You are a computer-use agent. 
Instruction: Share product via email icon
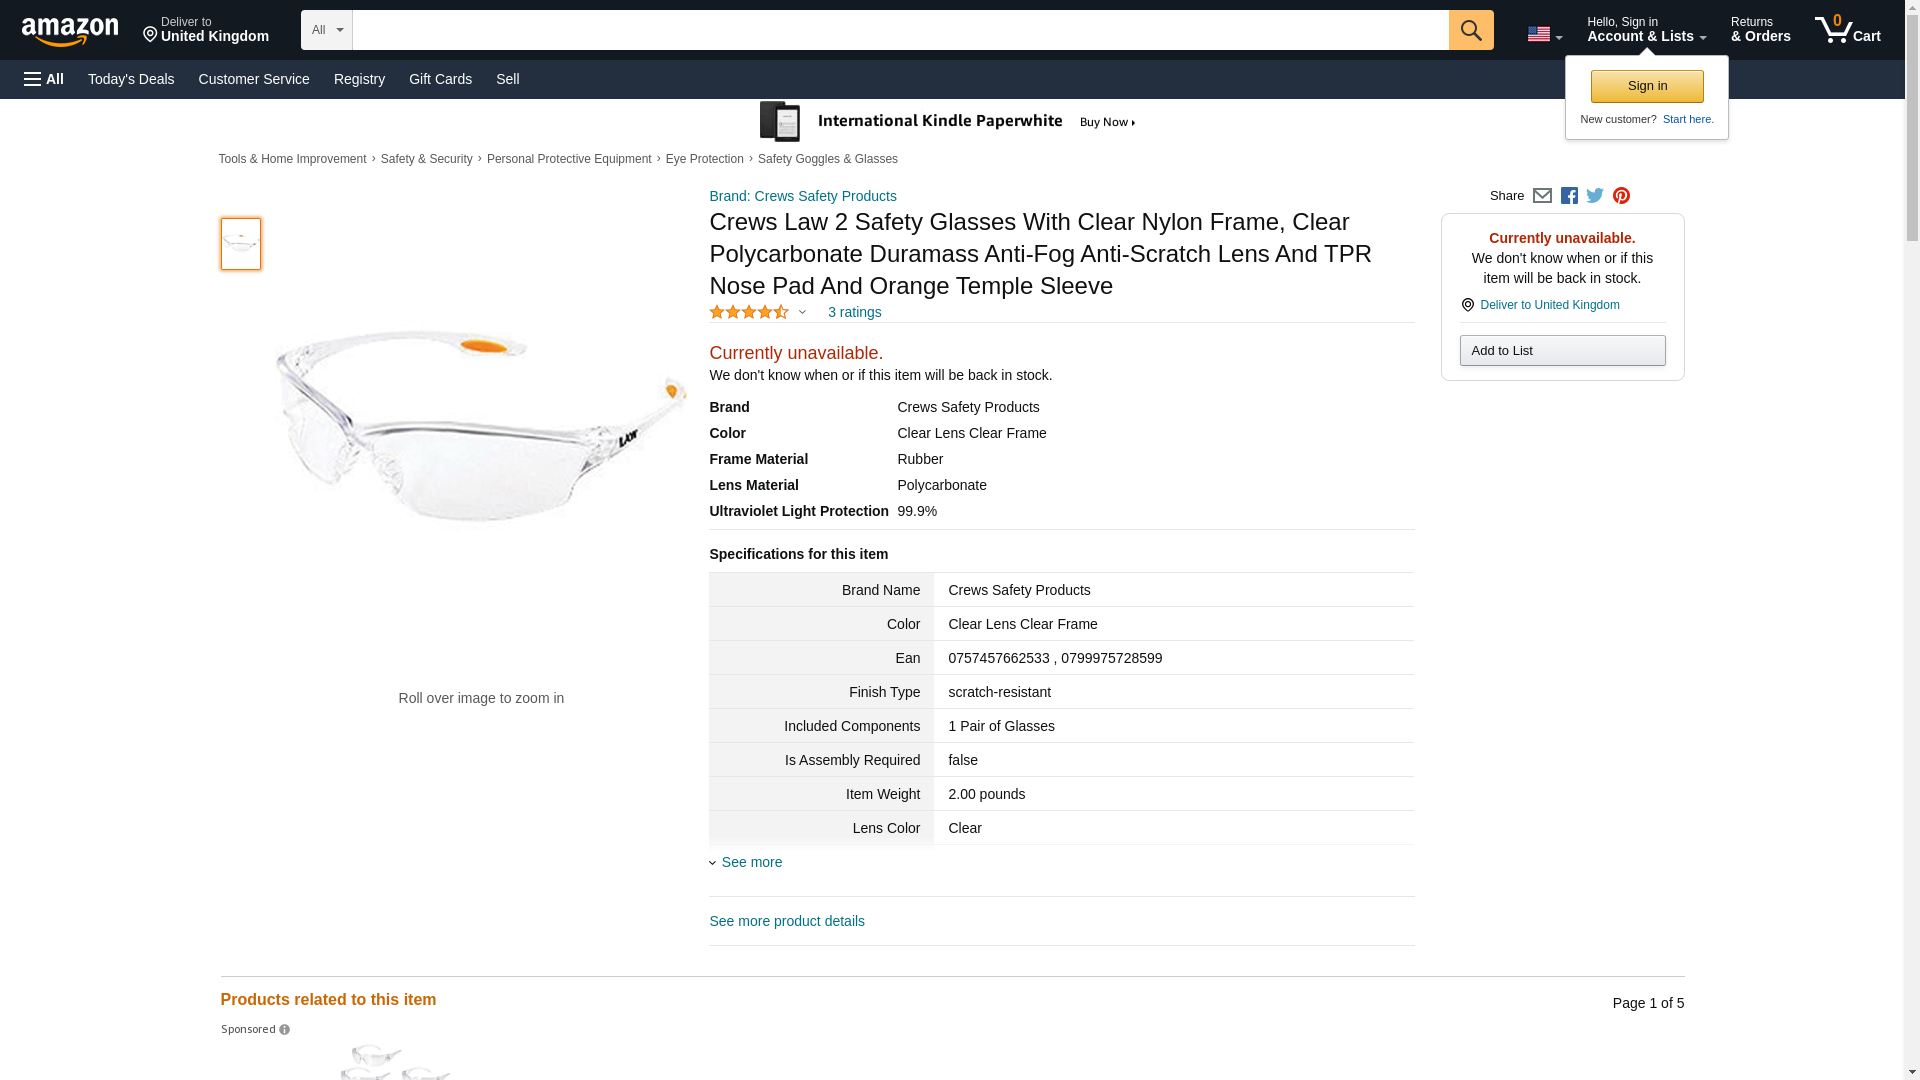point(1542,196)
